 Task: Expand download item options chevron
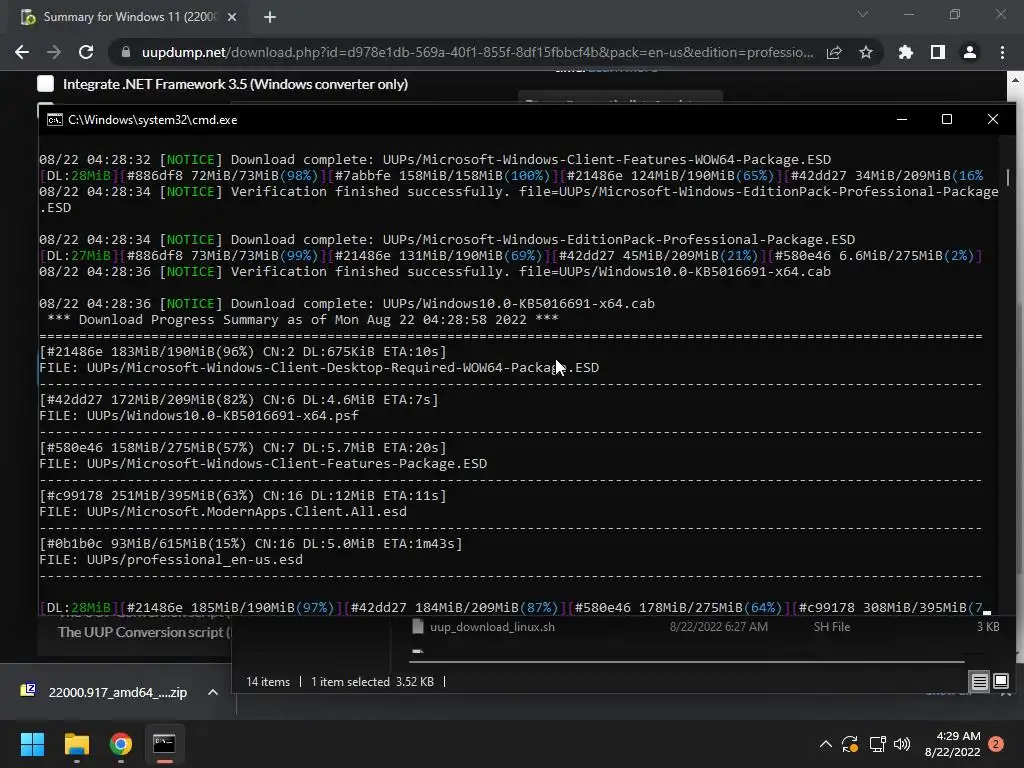pos(213,692)
